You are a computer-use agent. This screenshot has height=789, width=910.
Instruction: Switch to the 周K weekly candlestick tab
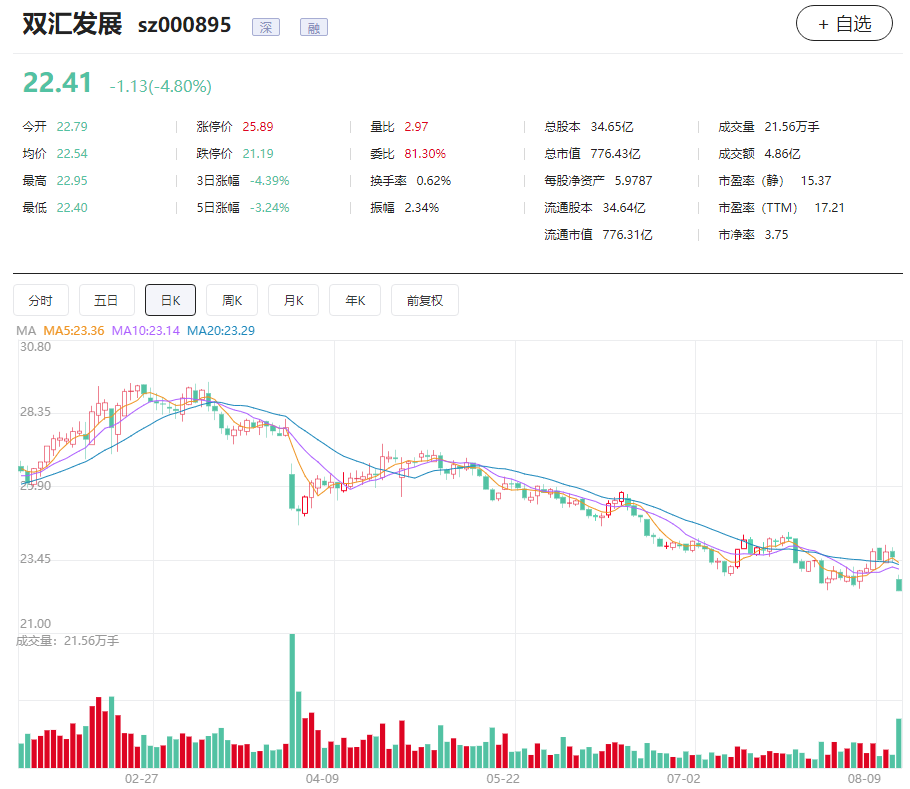point(232,300)
